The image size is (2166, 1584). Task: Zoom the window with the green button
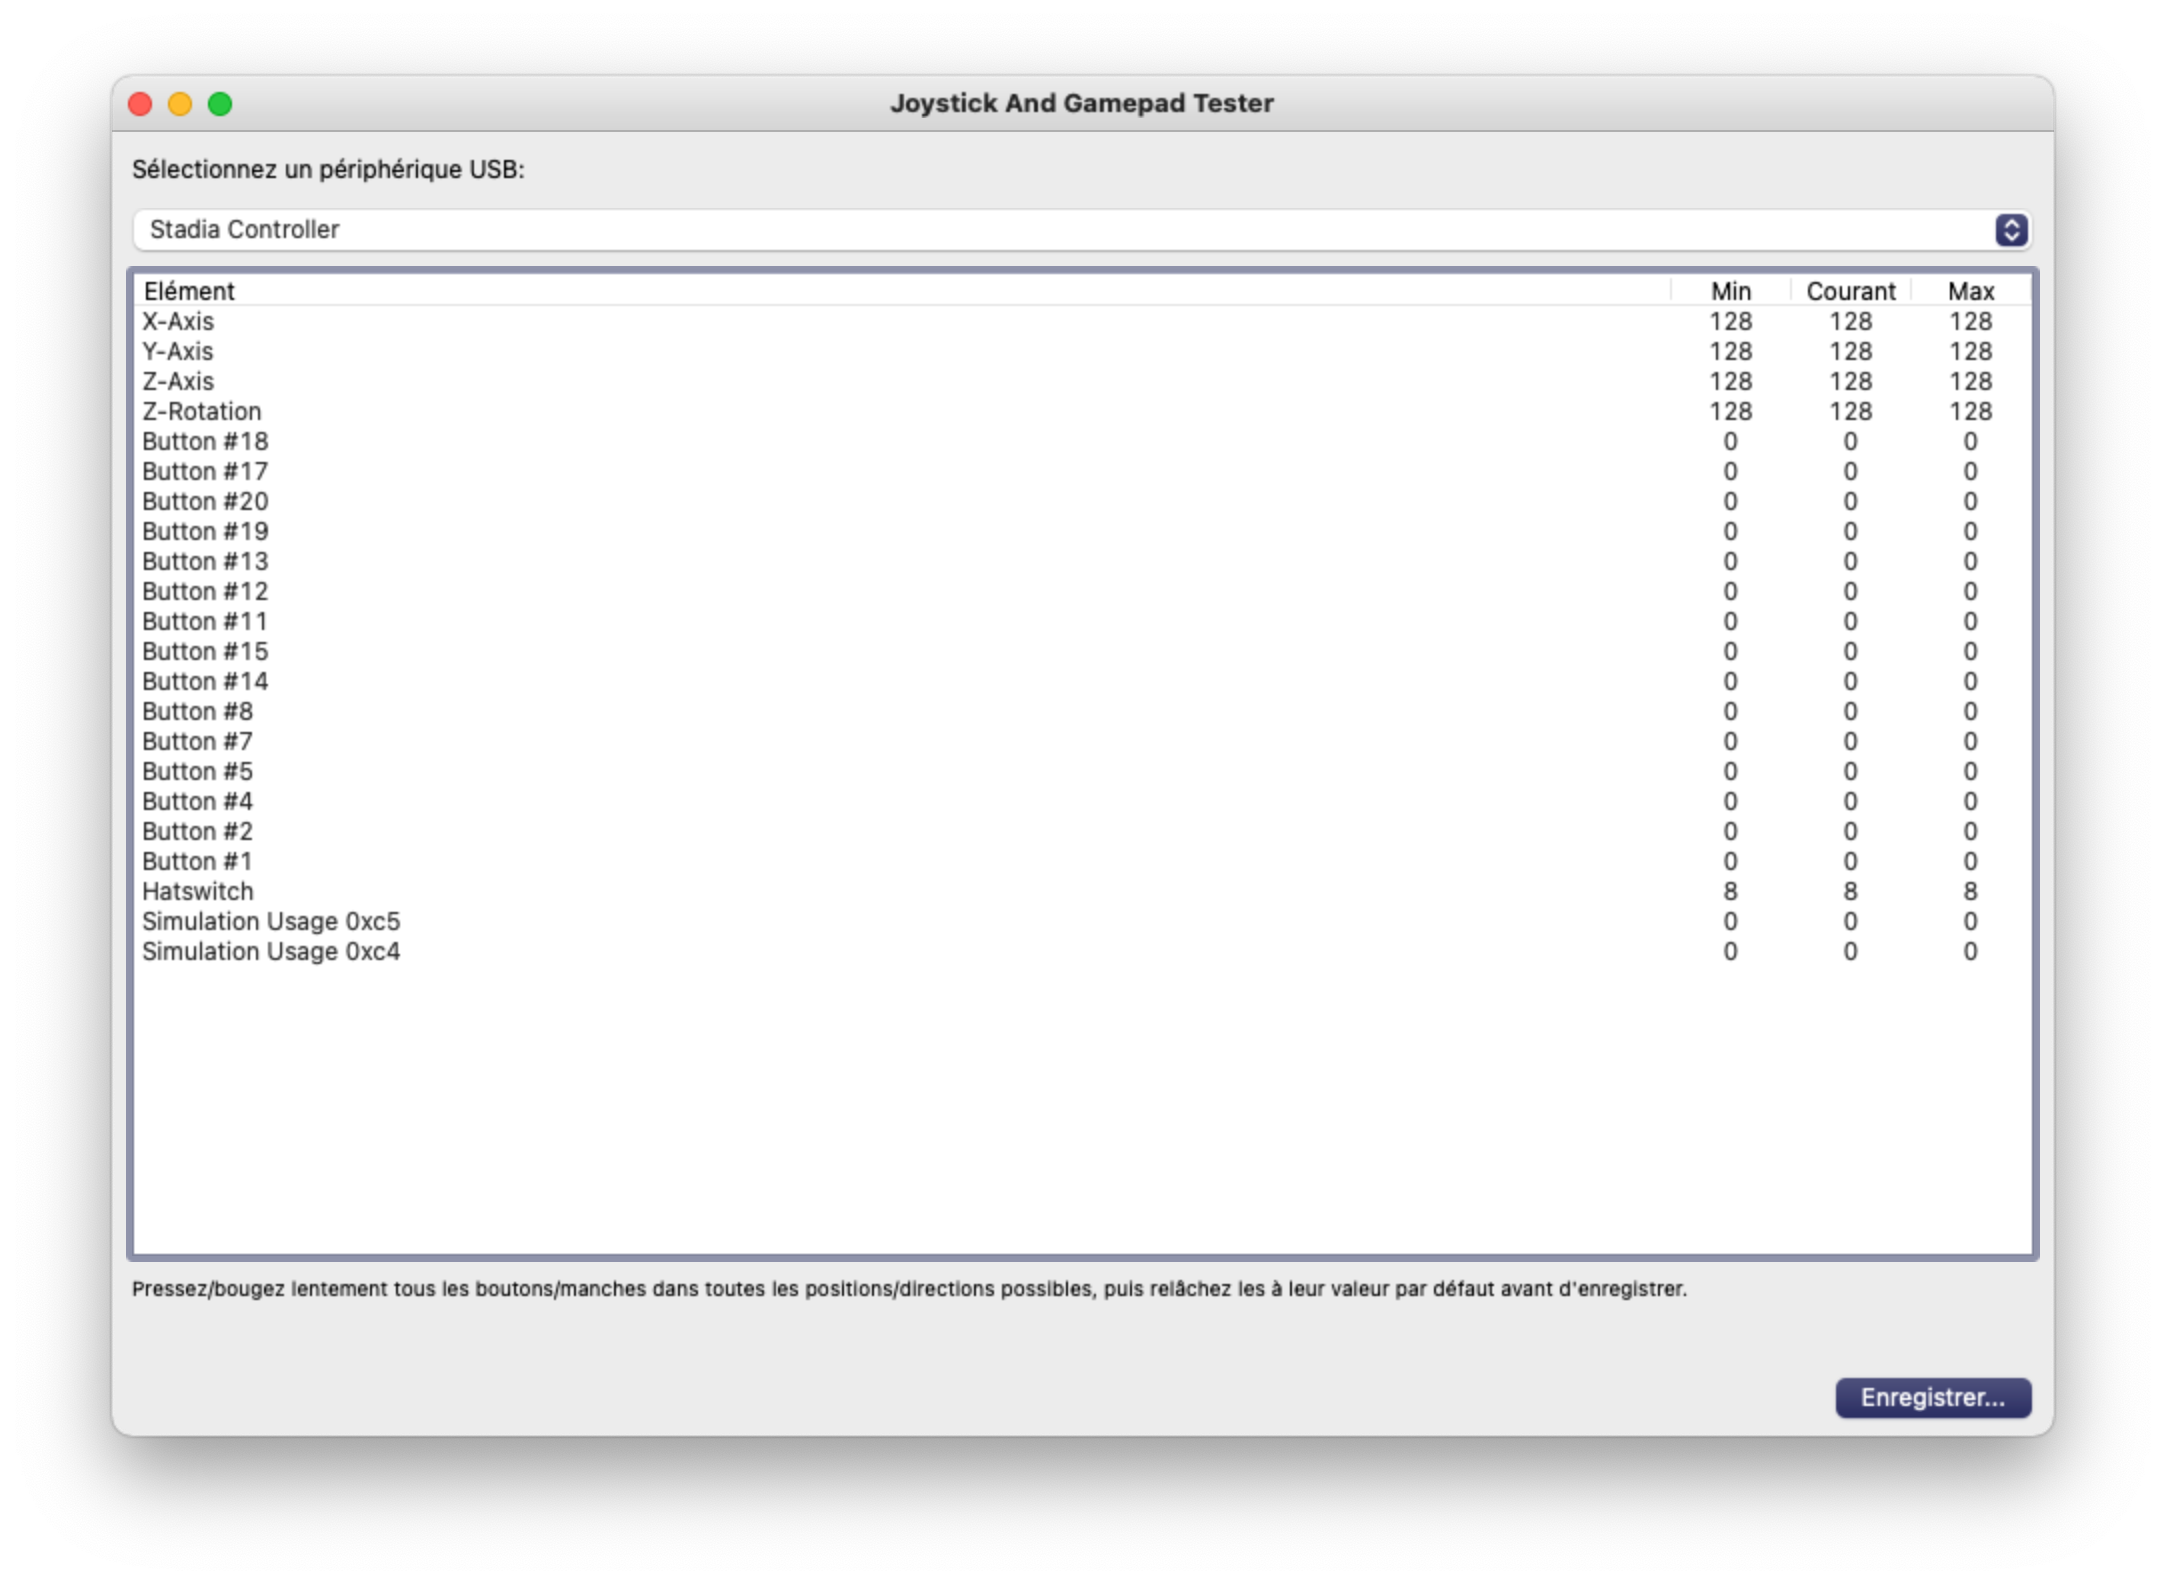point(220,104)
